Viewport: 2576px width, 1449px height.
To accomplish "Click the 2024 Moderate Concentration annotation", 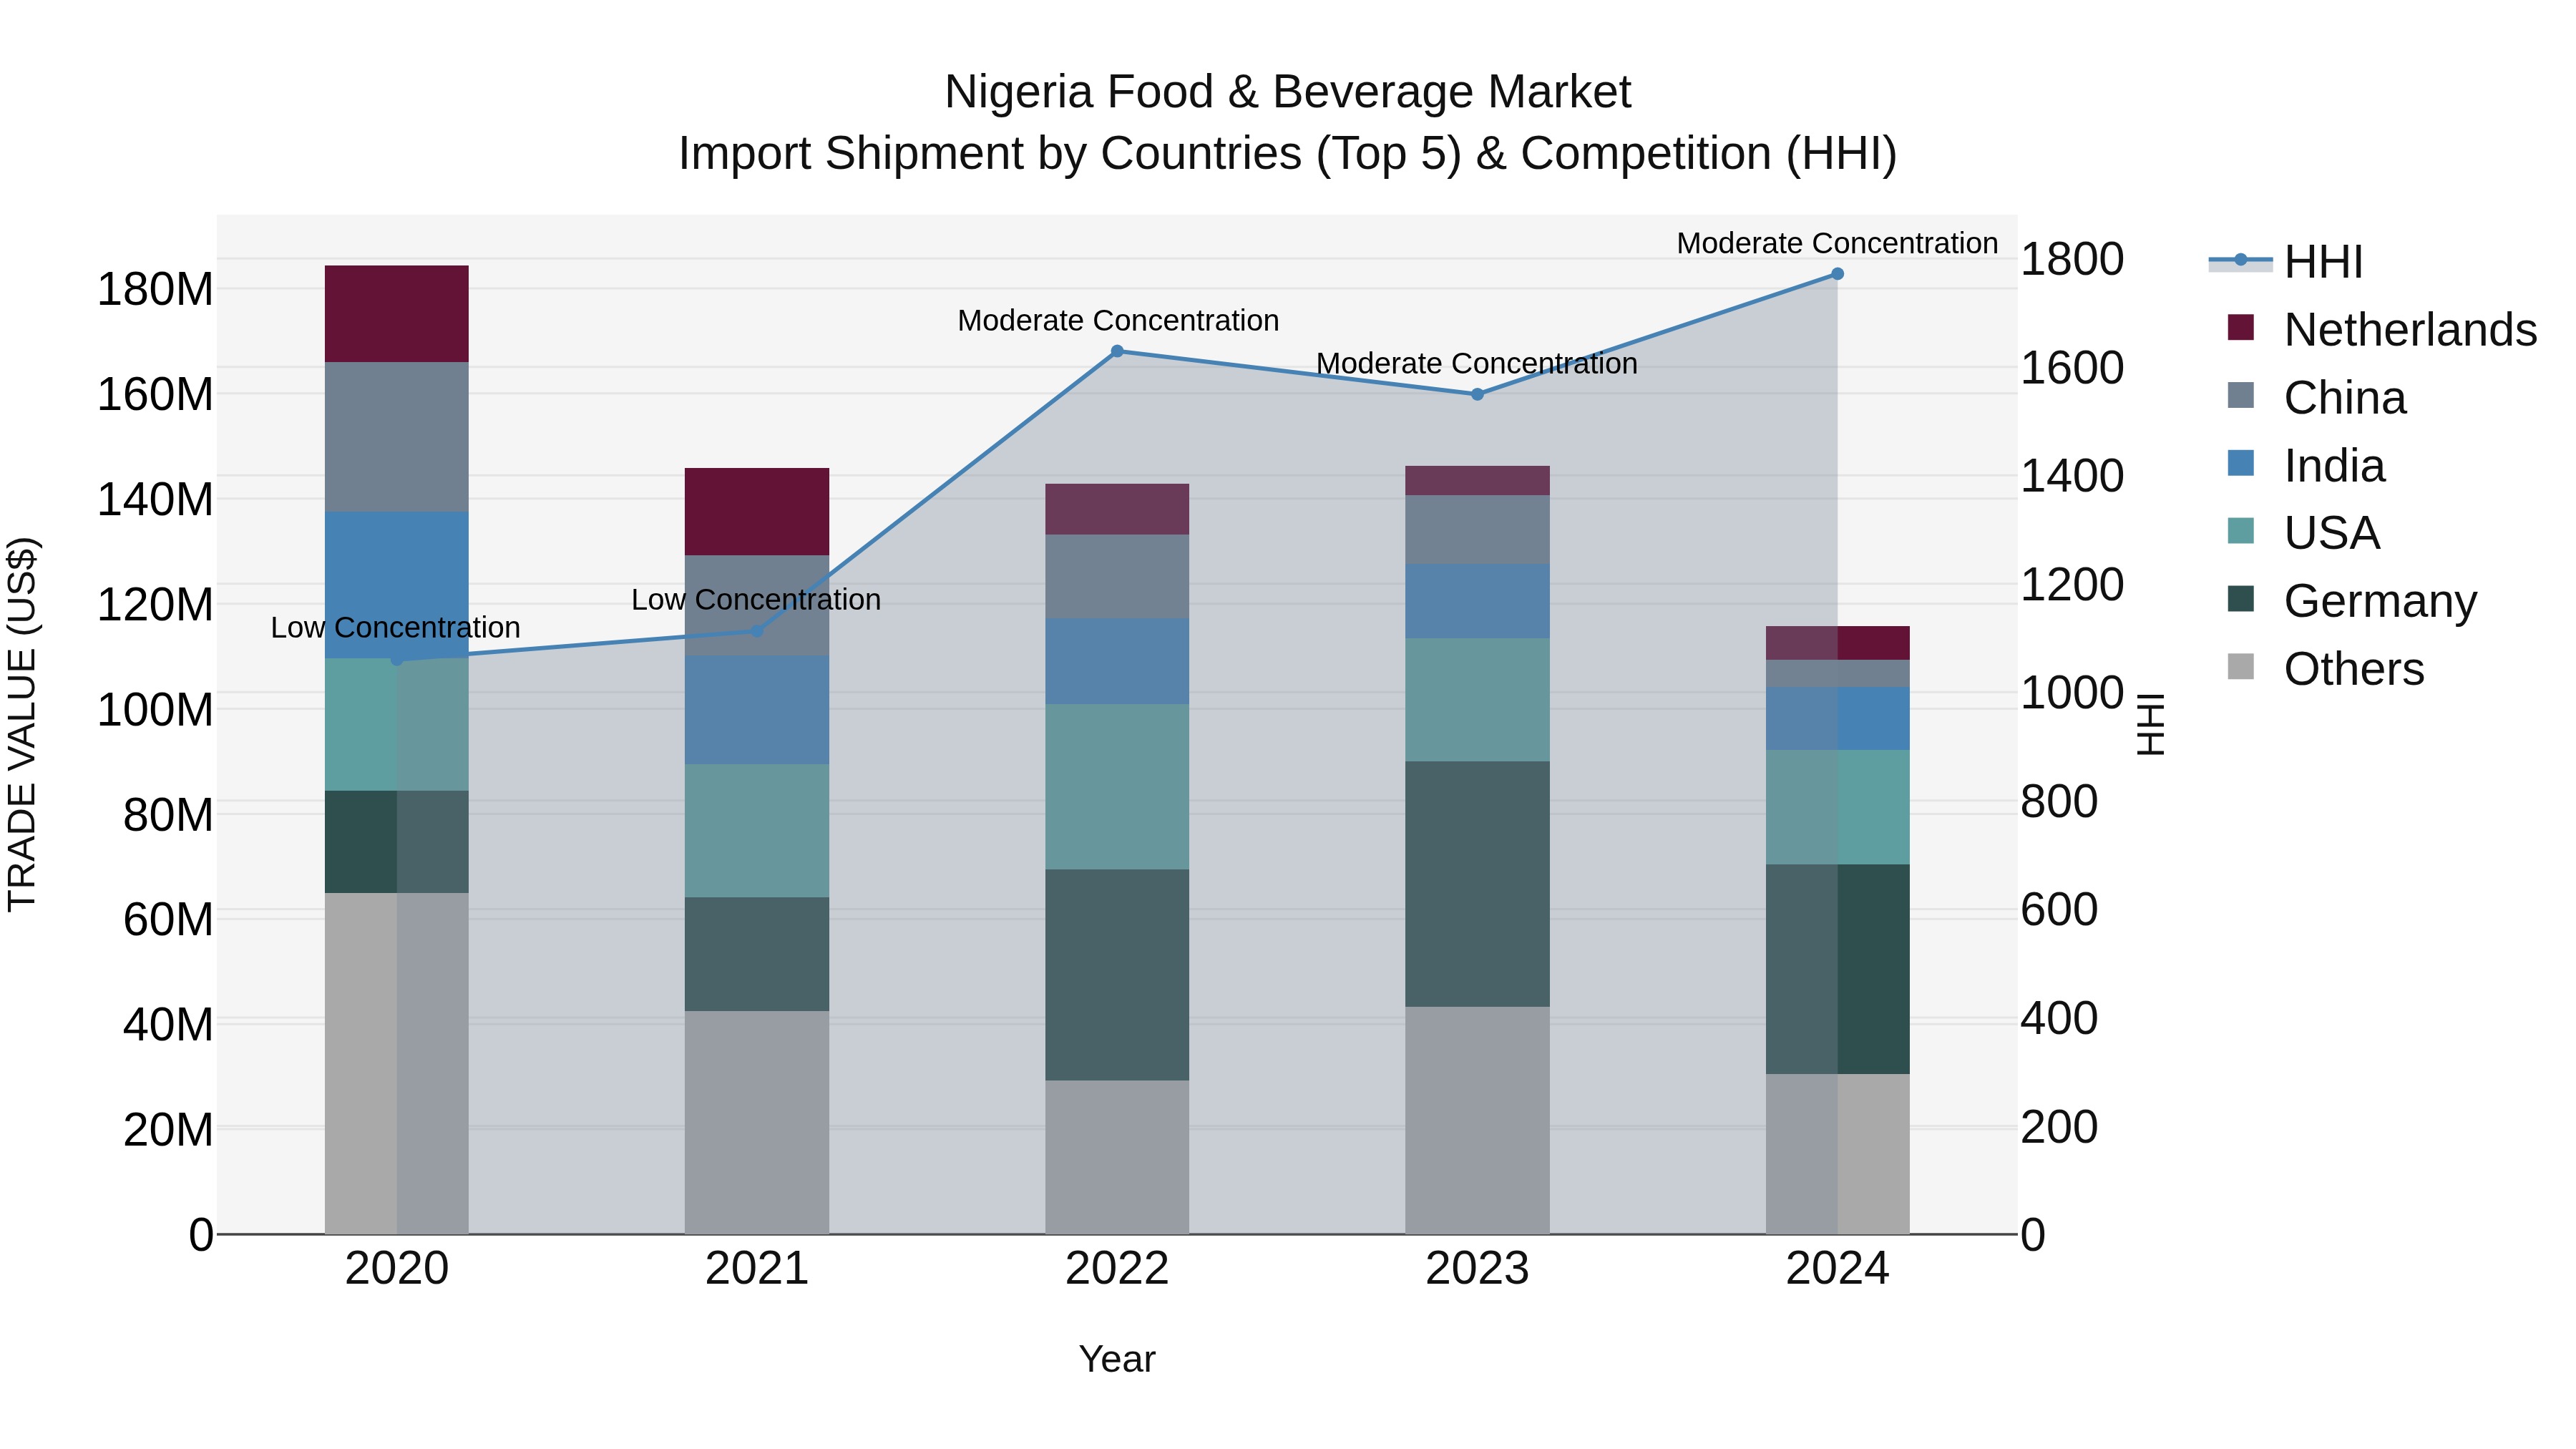I will [1837, 244].
